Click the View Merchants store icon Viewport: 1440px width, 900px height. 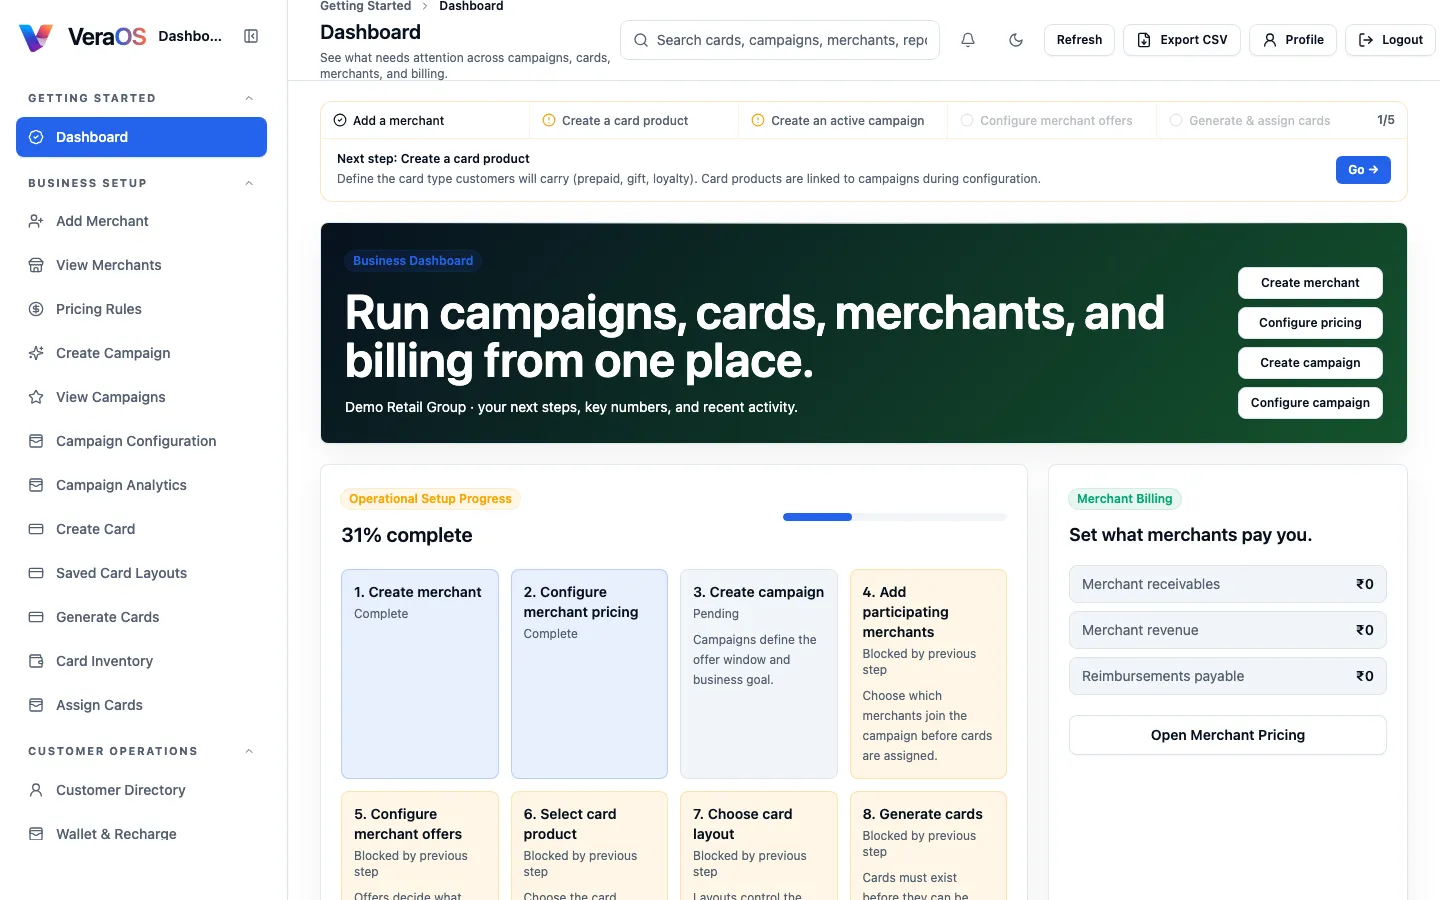click(36, 265)
